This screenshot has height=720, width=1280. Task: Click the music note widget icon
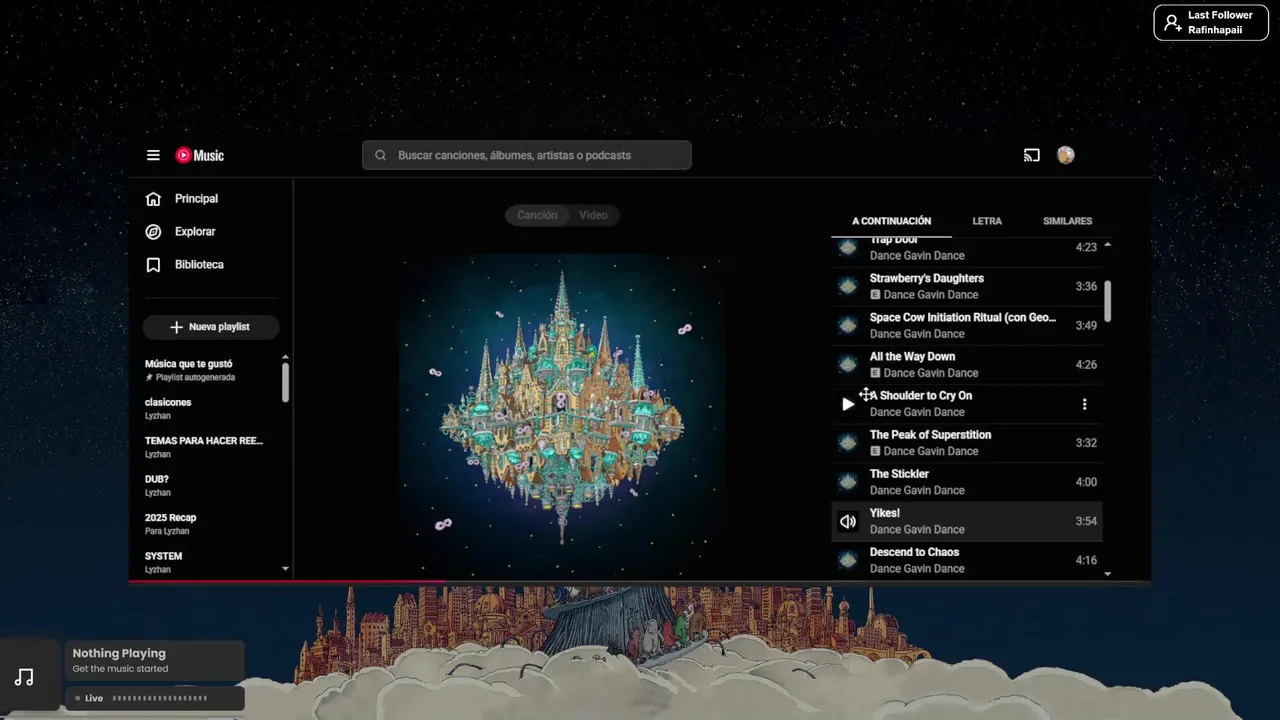(25, 677)
